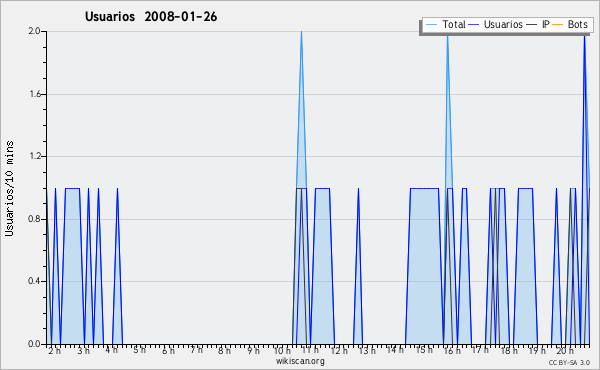Click the '9 h' x-axis label

[253, 351]
